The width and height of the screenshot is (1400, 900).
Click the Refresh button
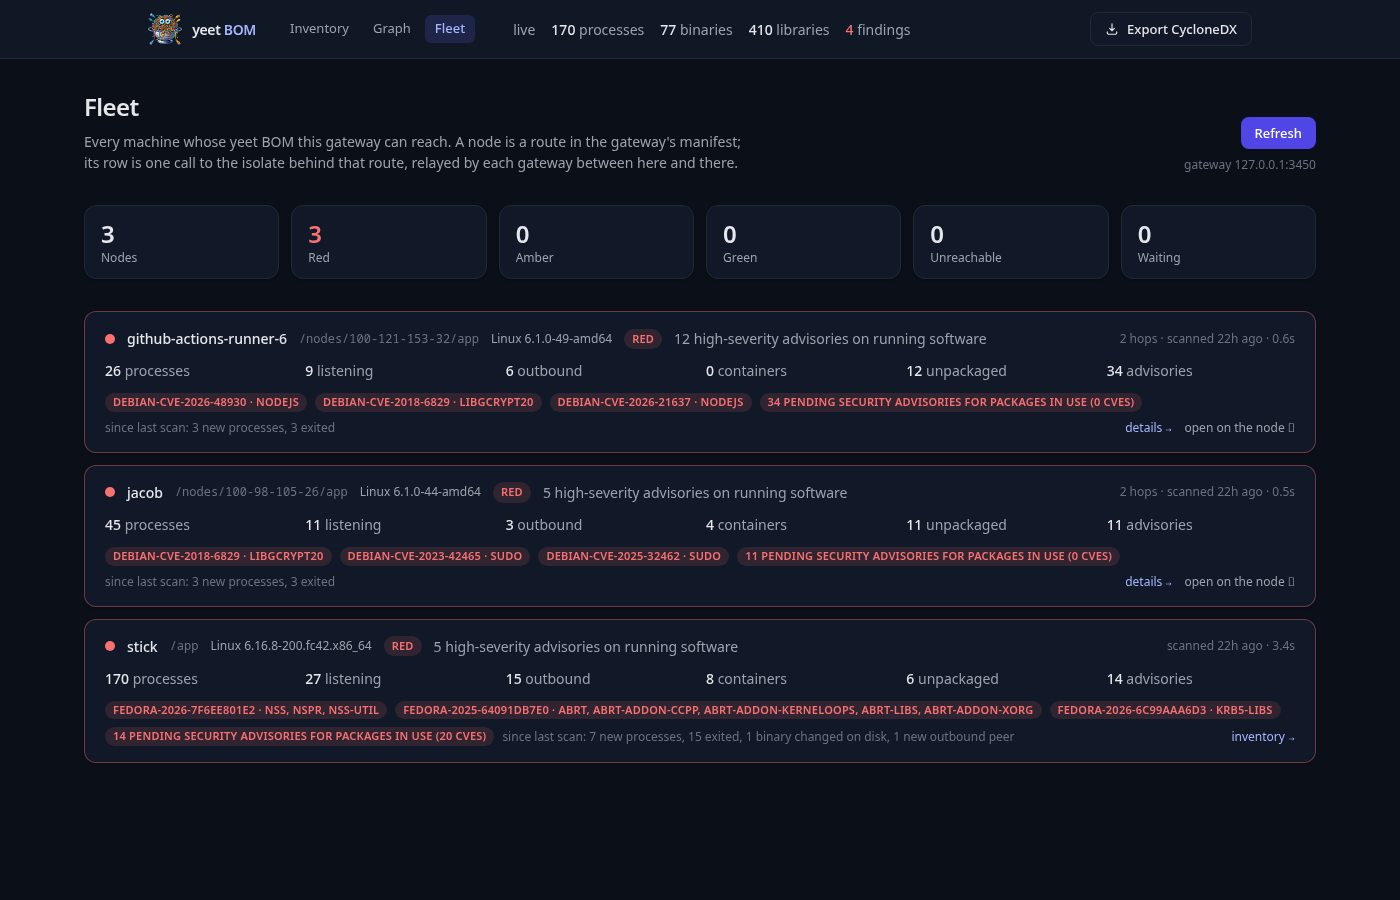pos(1278,133)
